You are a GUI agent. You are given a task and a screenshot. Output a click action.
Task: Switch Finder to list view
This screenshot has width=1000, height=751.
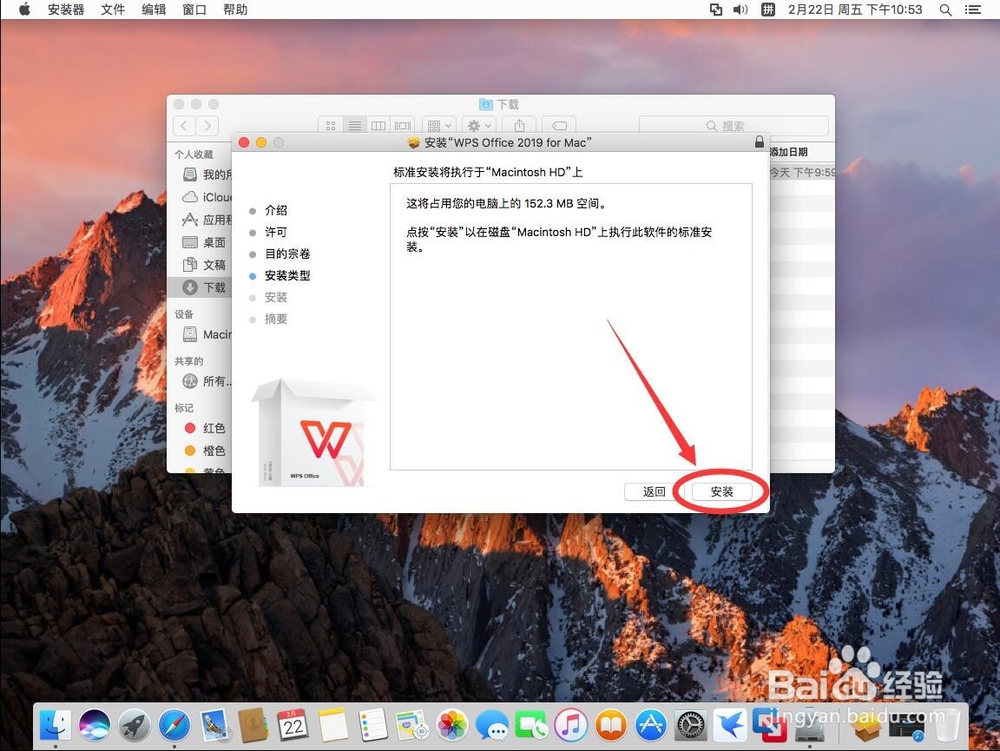click(x=355, y=126)
